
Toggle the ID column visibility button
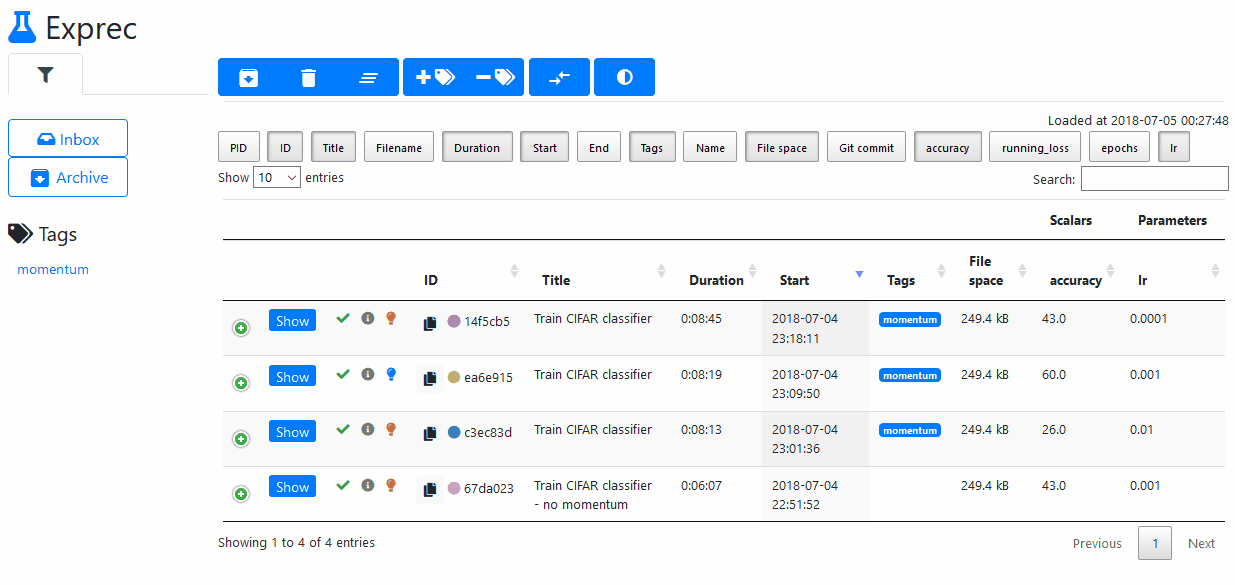(x=285, y=148)
